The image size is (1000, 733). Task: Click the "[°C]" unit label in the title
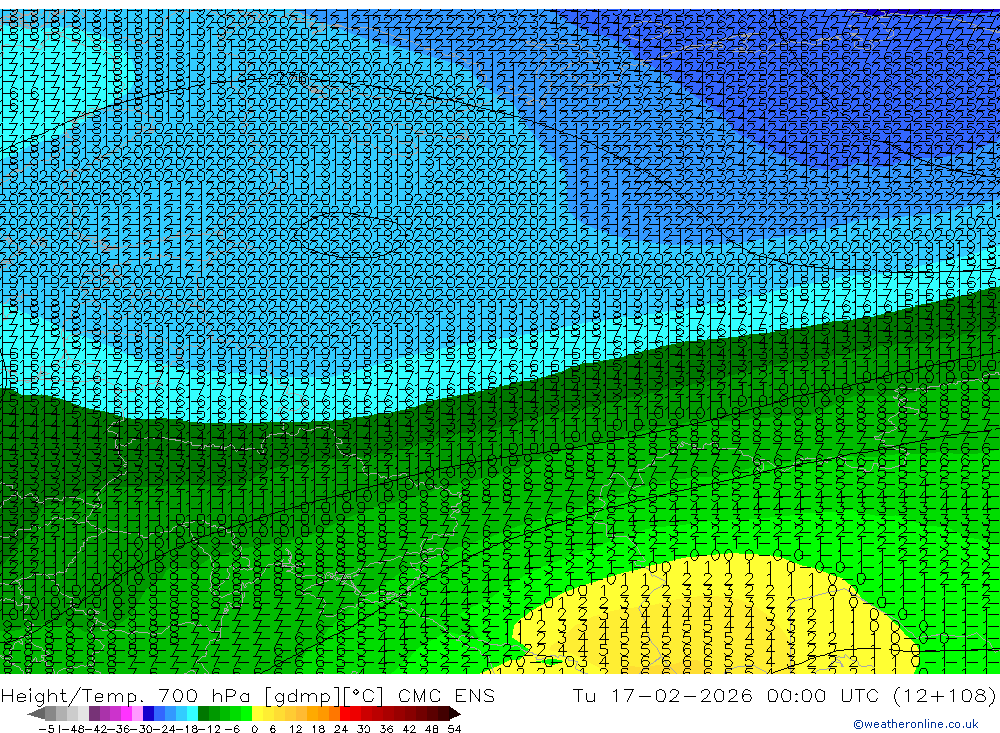364,695
